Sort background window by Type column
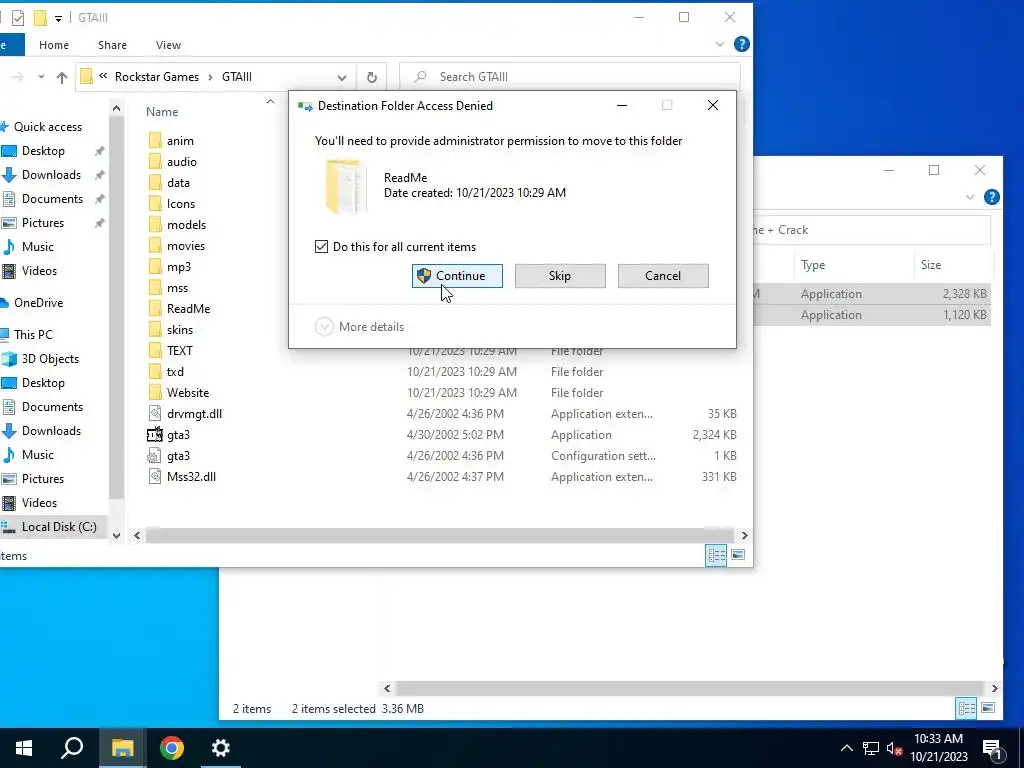This screenshot has width=1024, height=768. click(x=813, y=265)
